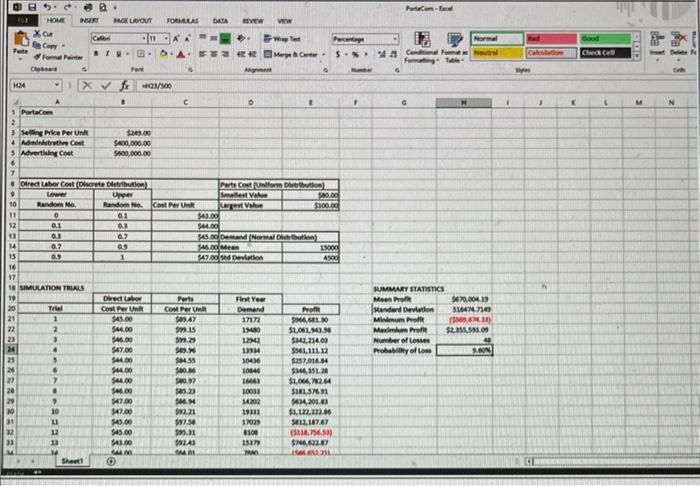Click the Print Preview icon in quick toolbar
This screenshot has width=700, height=486.
click(x=103, y=7)
